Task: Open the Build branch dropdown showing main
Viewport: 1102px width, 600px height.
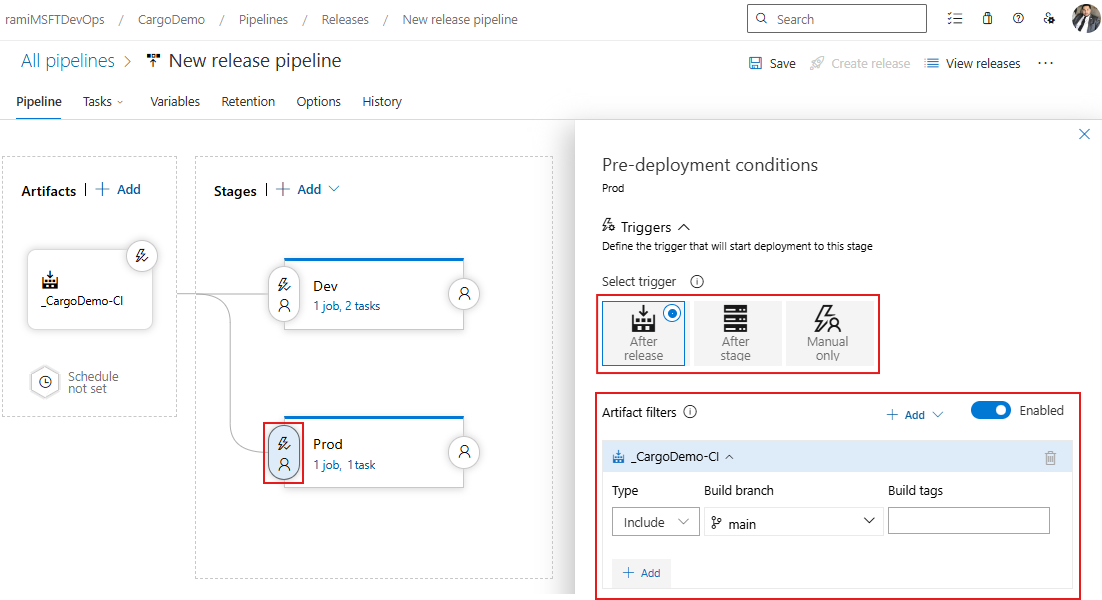Action: click(x=793, y=521)
